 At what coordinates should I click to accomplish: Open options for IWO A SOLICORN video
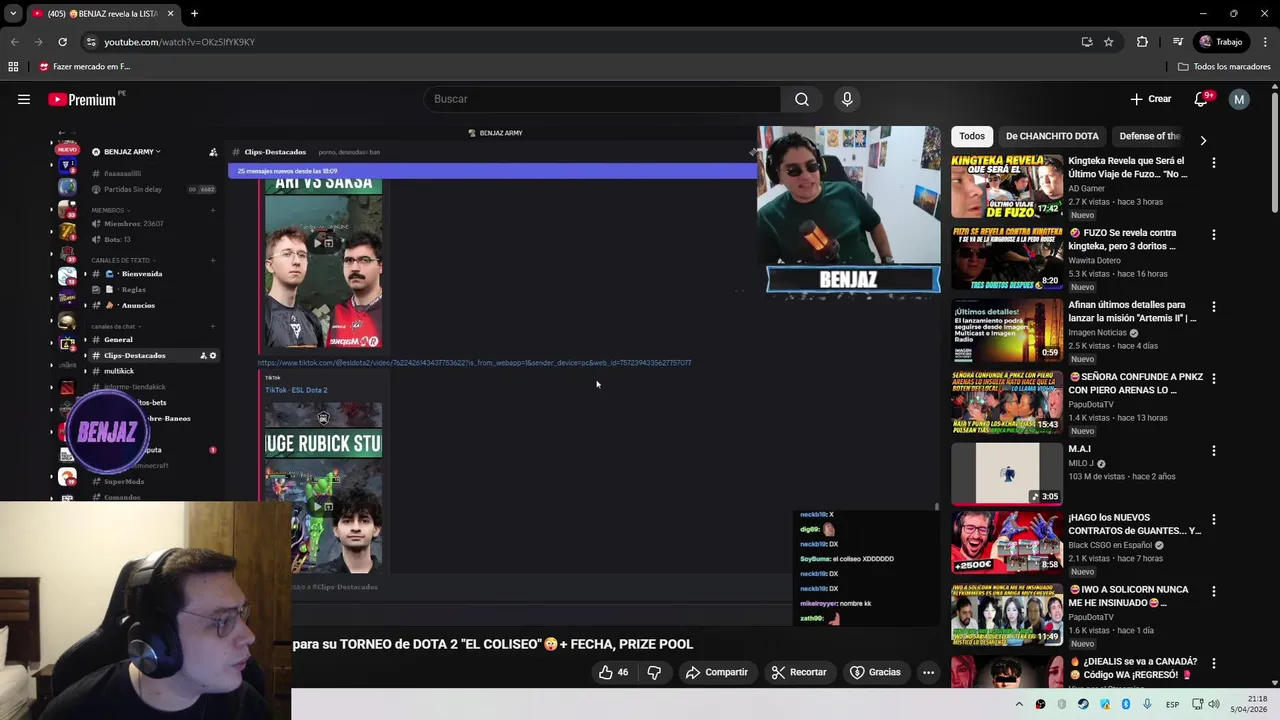click(x=1214, y=591)
